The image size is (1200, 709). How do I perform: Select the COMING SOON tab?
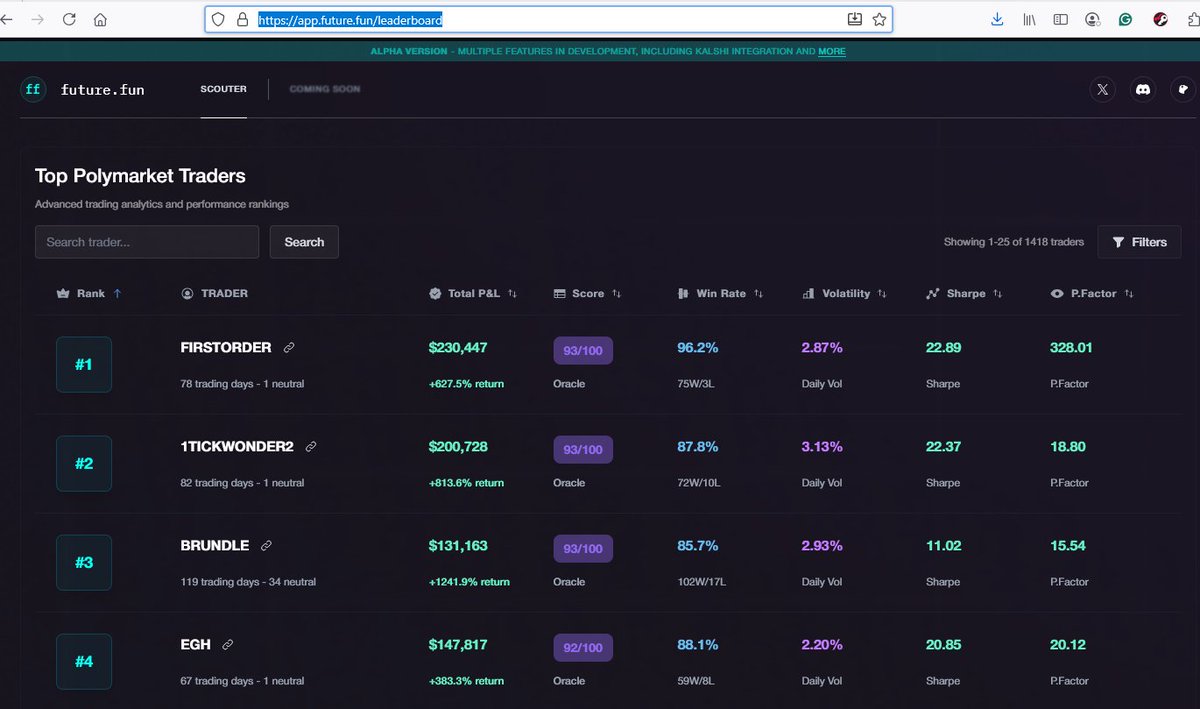[325, 89]
